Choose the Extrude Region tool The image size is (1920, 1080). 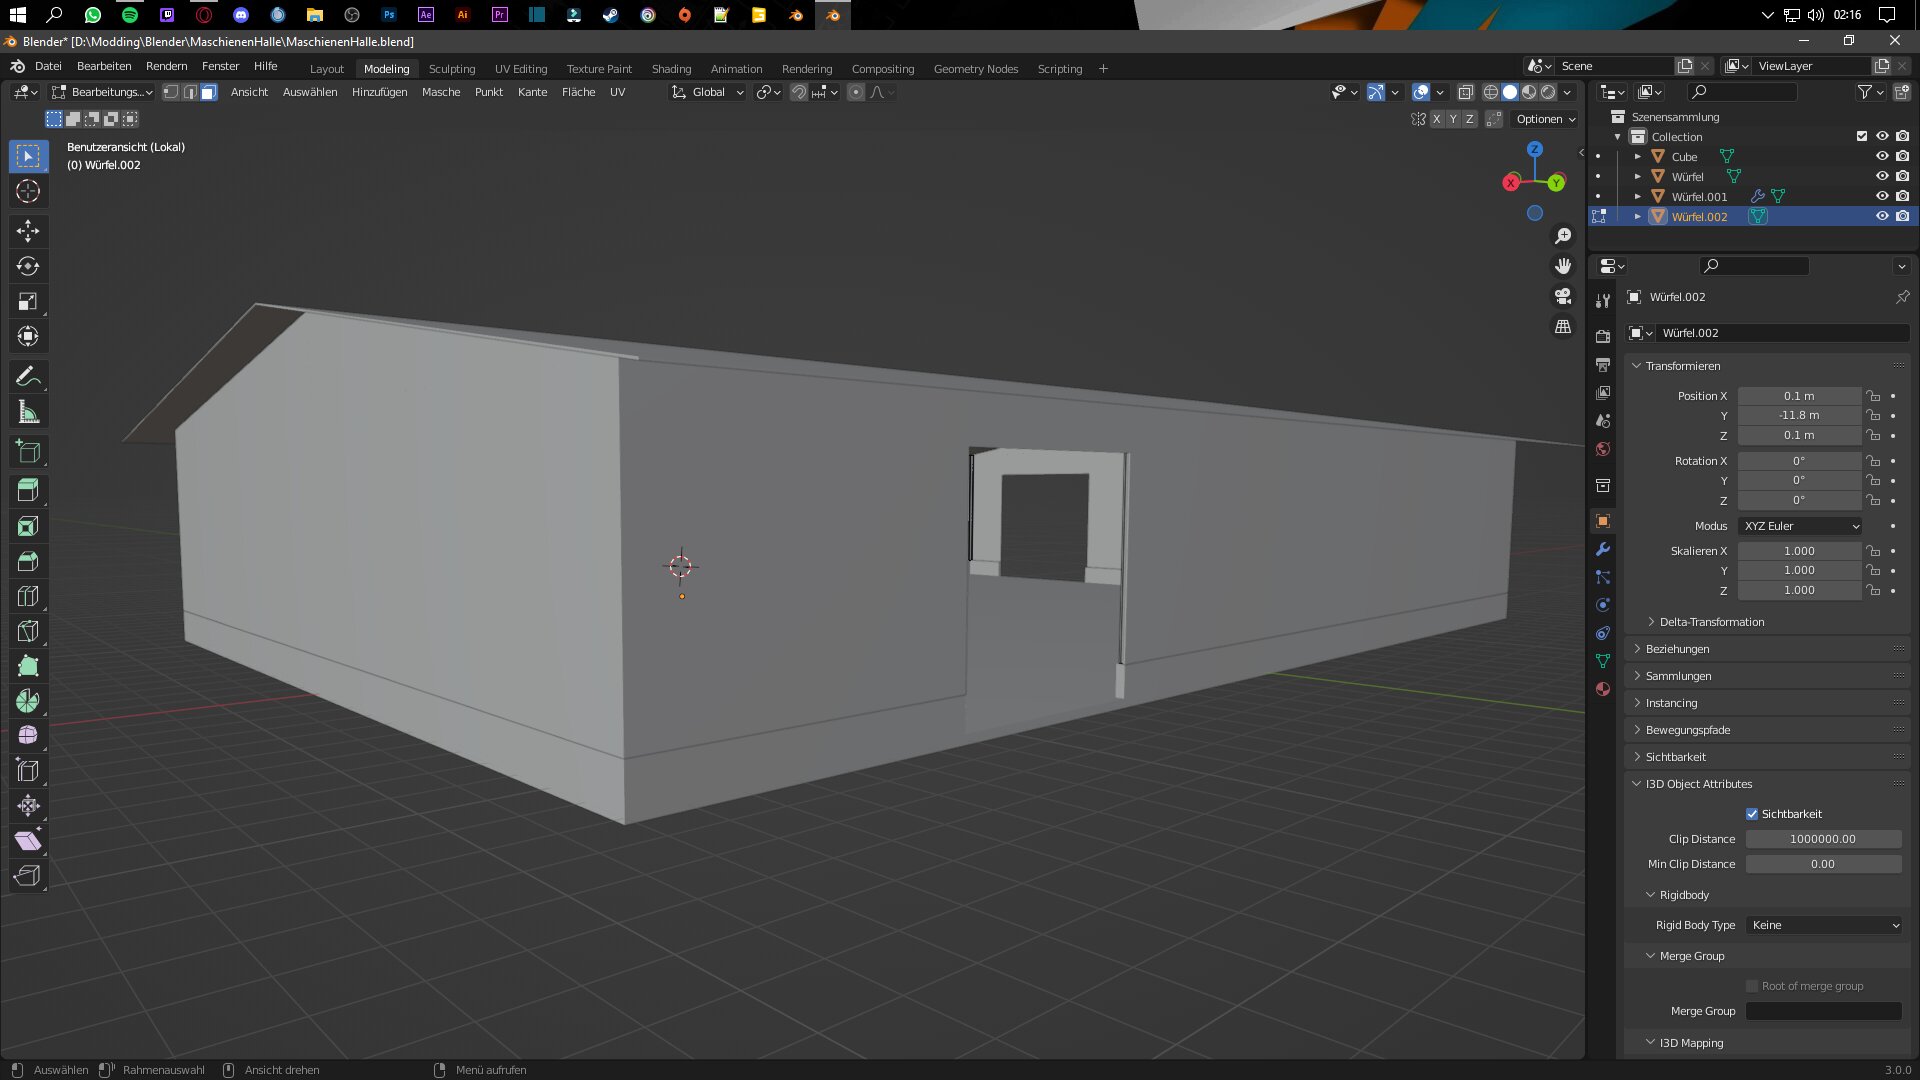point(28,490)
